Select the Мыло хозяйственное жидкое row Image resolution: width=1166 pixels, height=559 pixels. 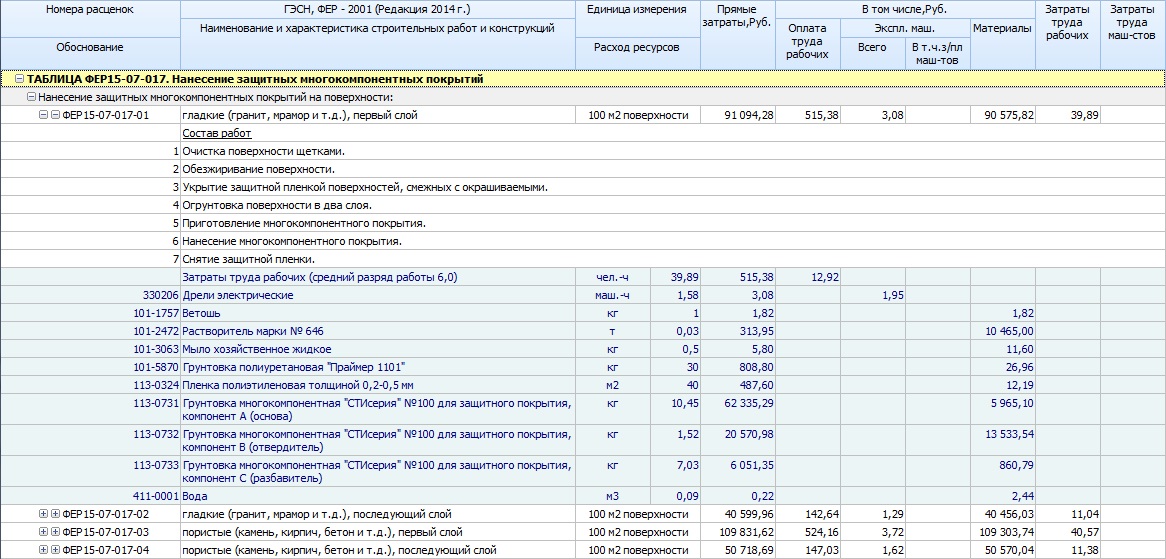coord(583,349)
